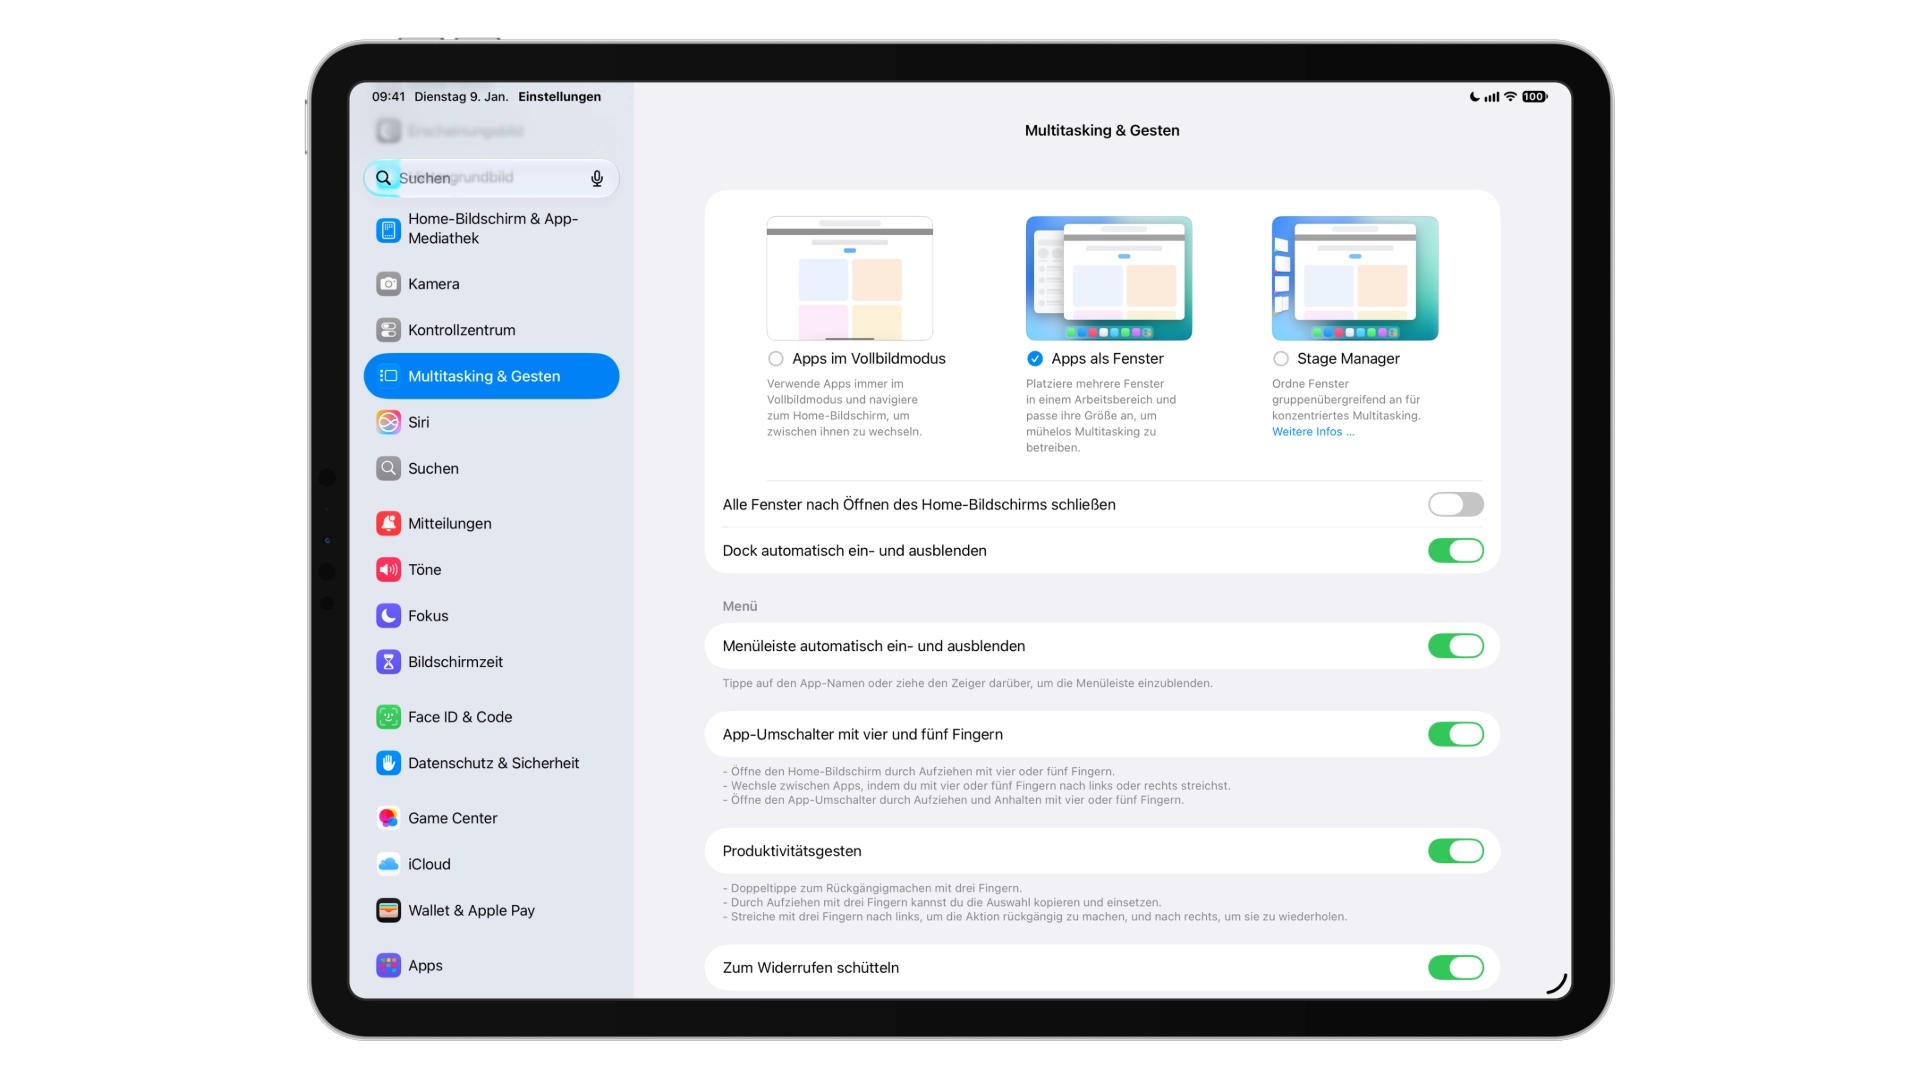Go to Bildschirmzeit settings
This screenshot has height=1080, width=1920.
(491, 662)
